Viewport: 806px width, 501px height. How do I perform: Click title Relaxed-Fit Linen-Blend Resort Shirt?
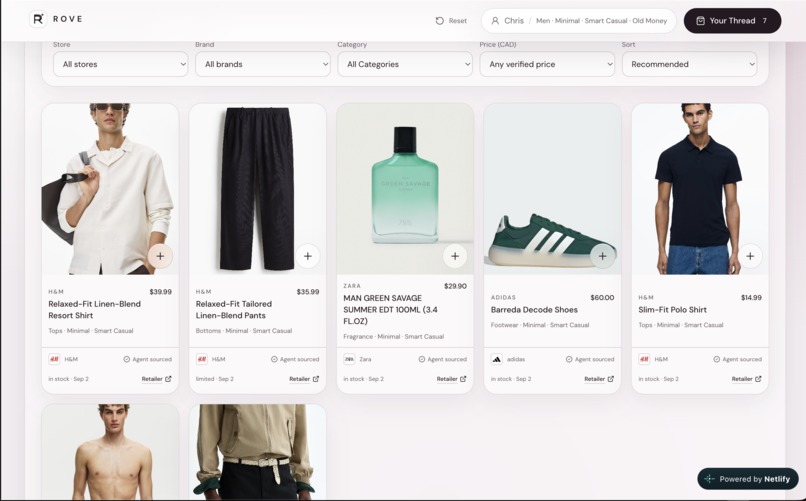pyautogui.click(x=95, y=309)
